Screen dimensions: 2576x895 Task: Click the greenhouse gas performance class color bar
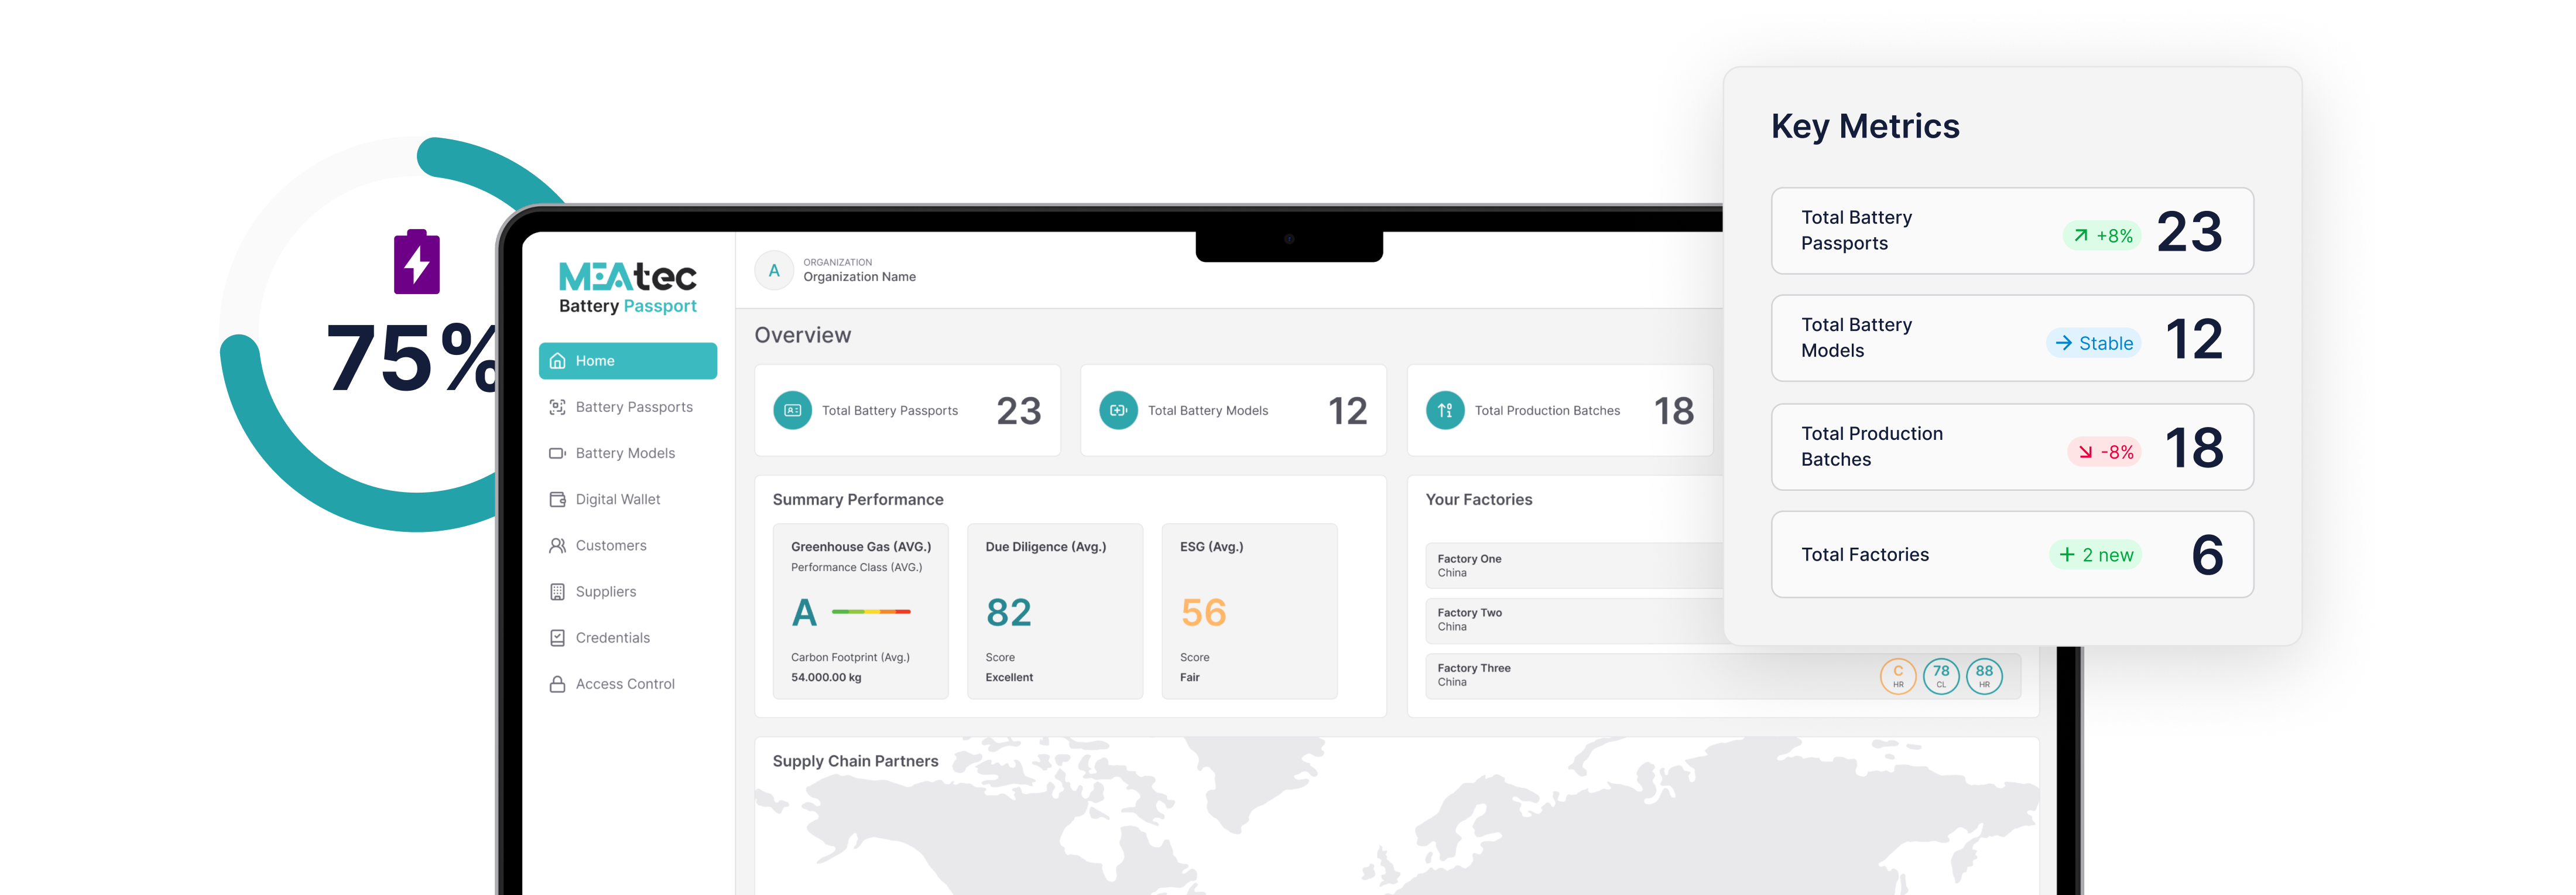tap(871, 611)
